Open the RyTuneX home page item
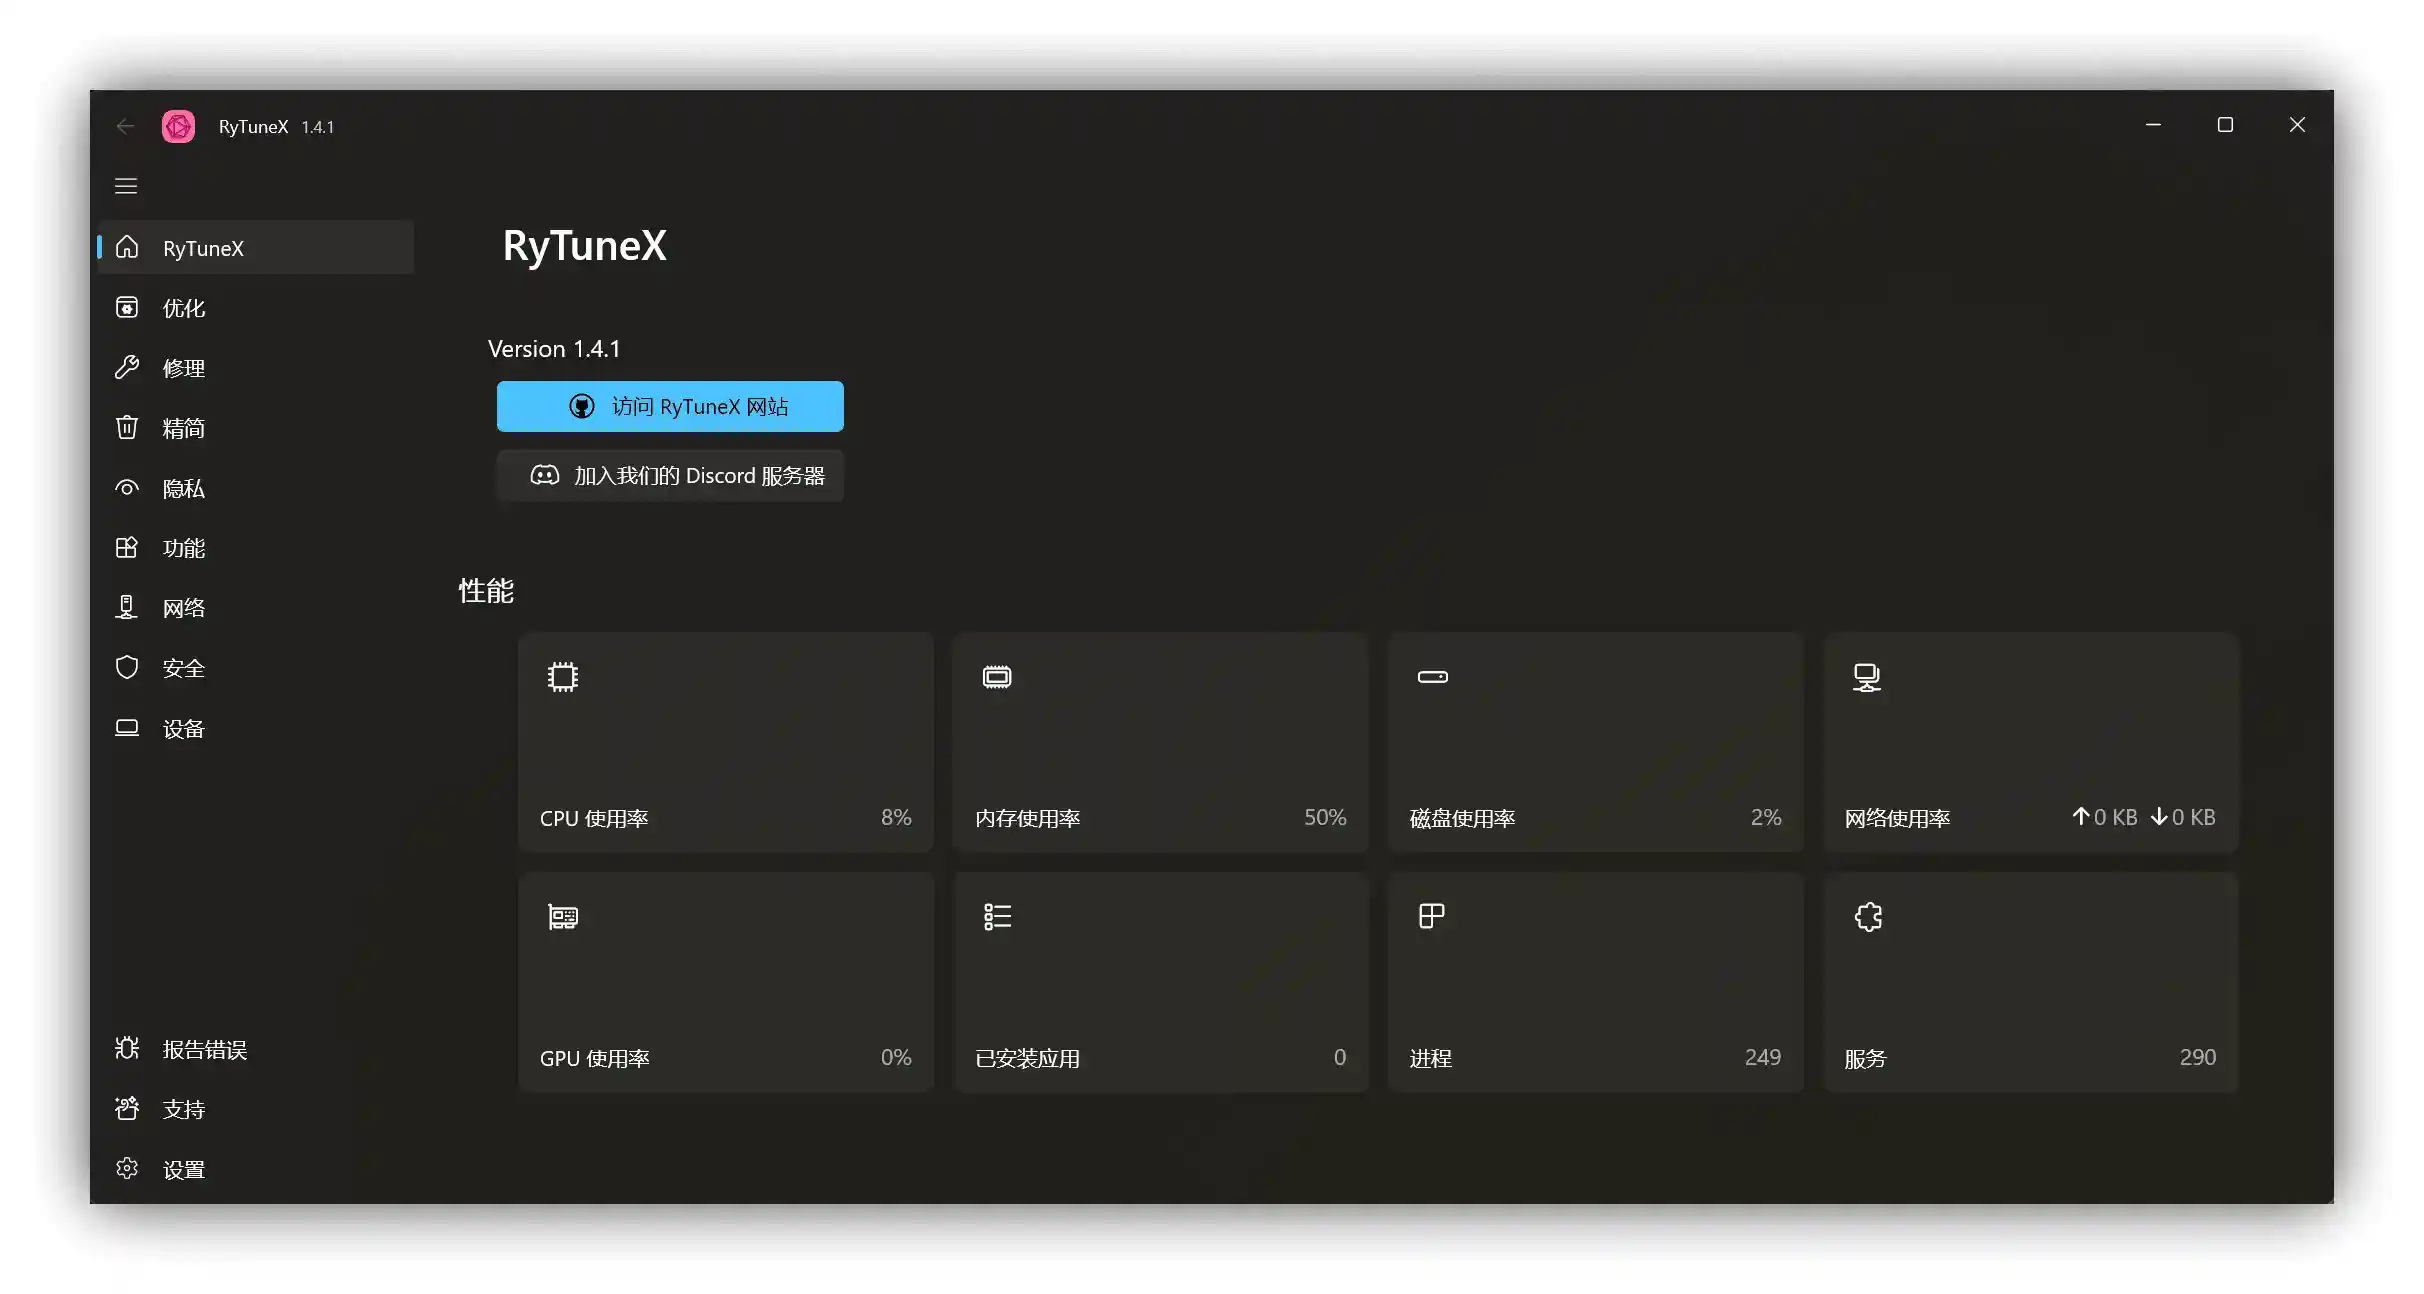This screenshot has width=2424, height=1294. tap(255, 247)
